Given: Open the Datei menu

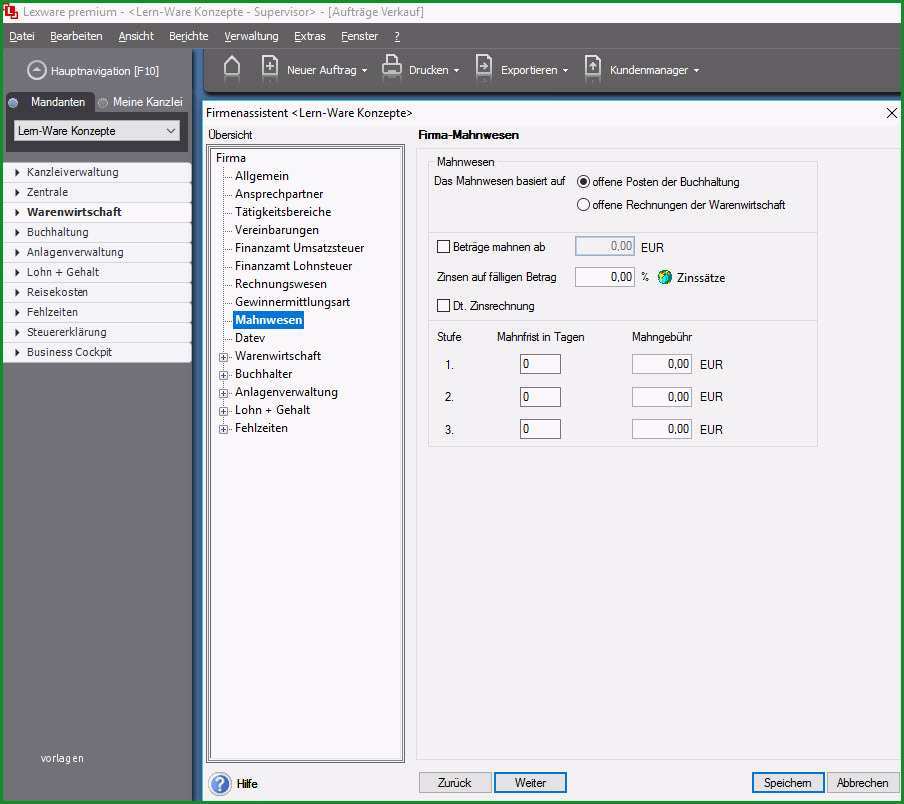Looking at the screenshot, I should coord(22,36).
